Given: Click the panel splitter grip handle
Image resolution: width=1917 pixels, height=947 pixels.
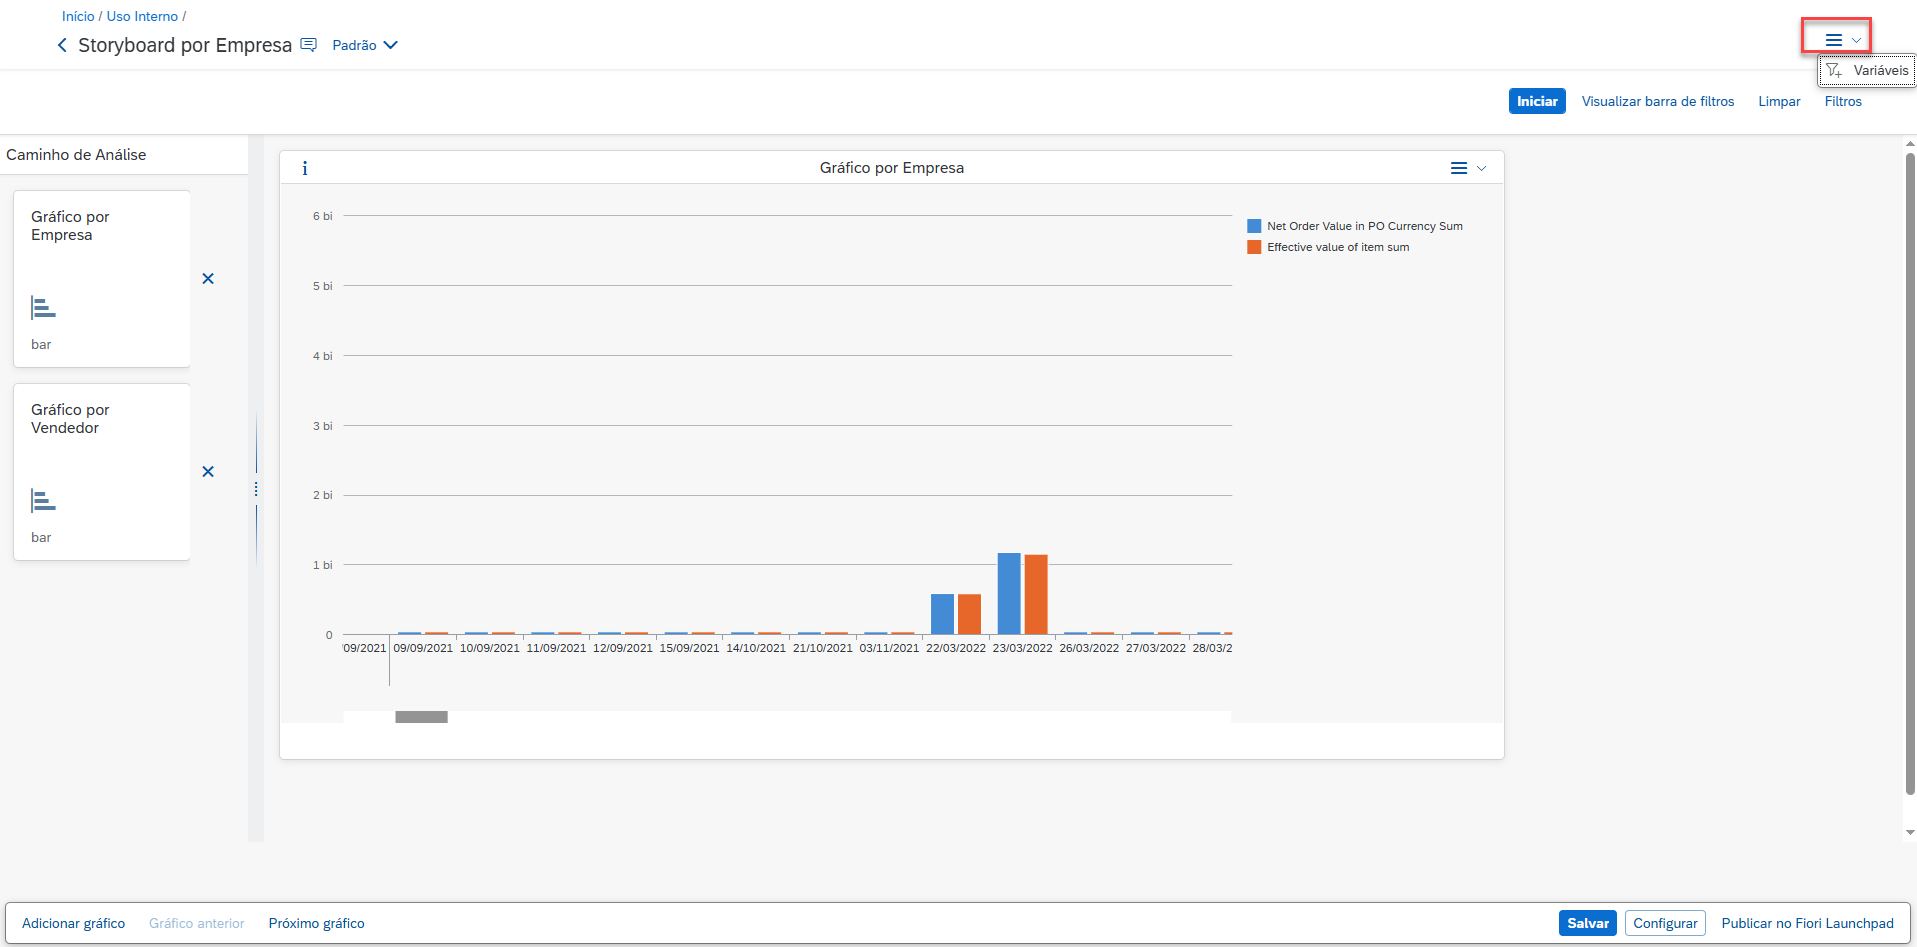Looking at the screenshot, I should pyautogui.click(x=256, y=489).
